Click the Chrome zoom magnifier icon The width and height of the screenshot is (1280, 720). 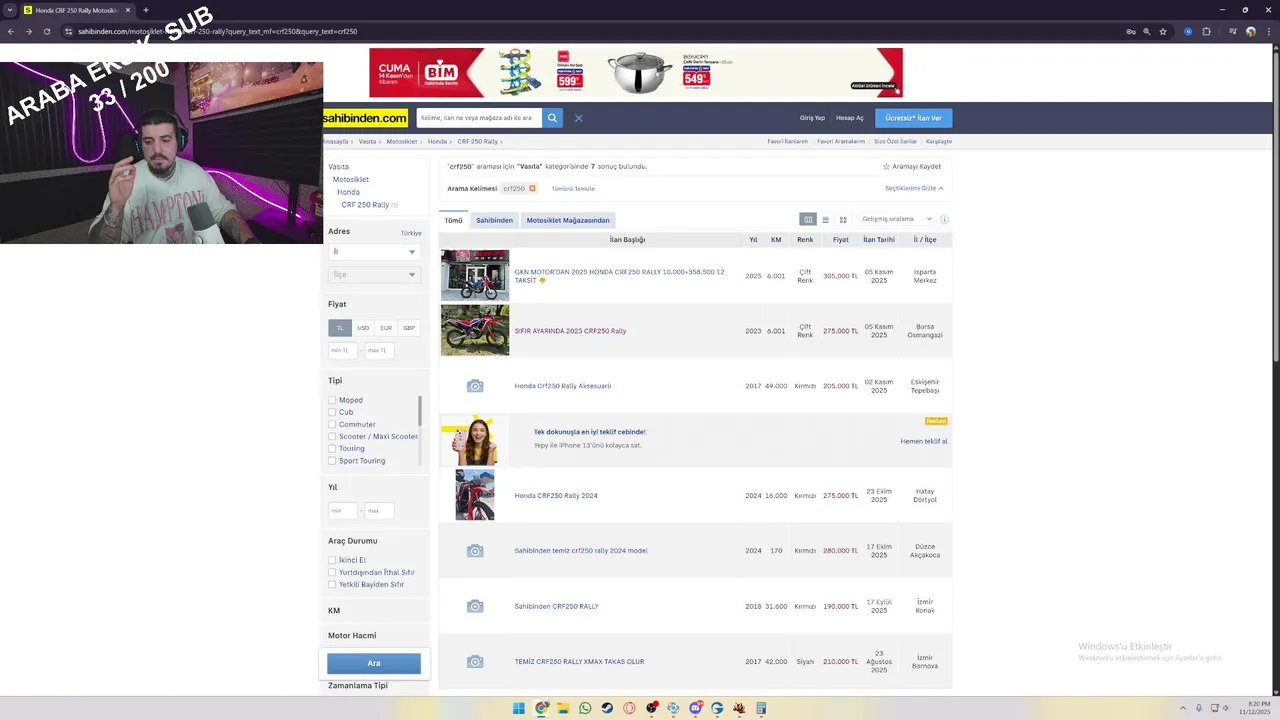(x=1147, y=31)
